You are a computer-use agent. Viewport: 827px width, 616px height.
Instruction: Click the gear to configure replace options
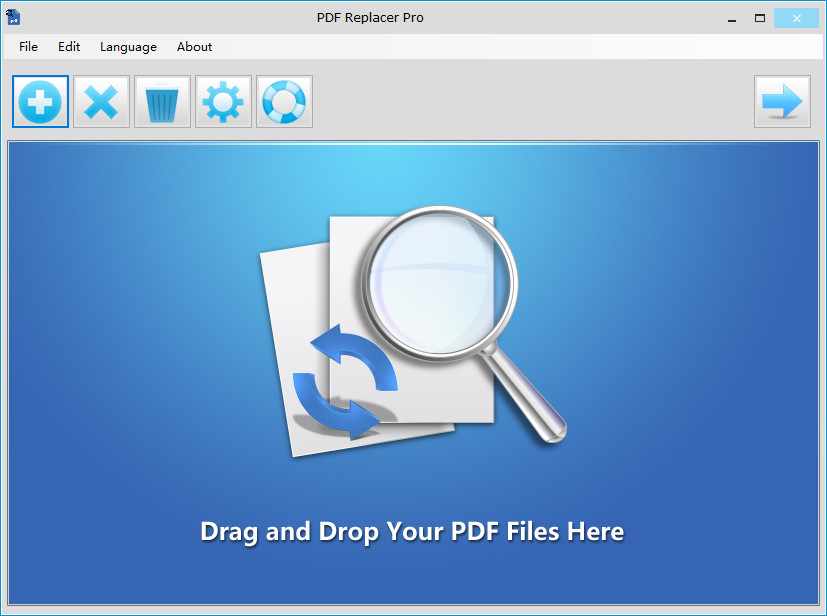pyautogui.click(x=223, y=101)
